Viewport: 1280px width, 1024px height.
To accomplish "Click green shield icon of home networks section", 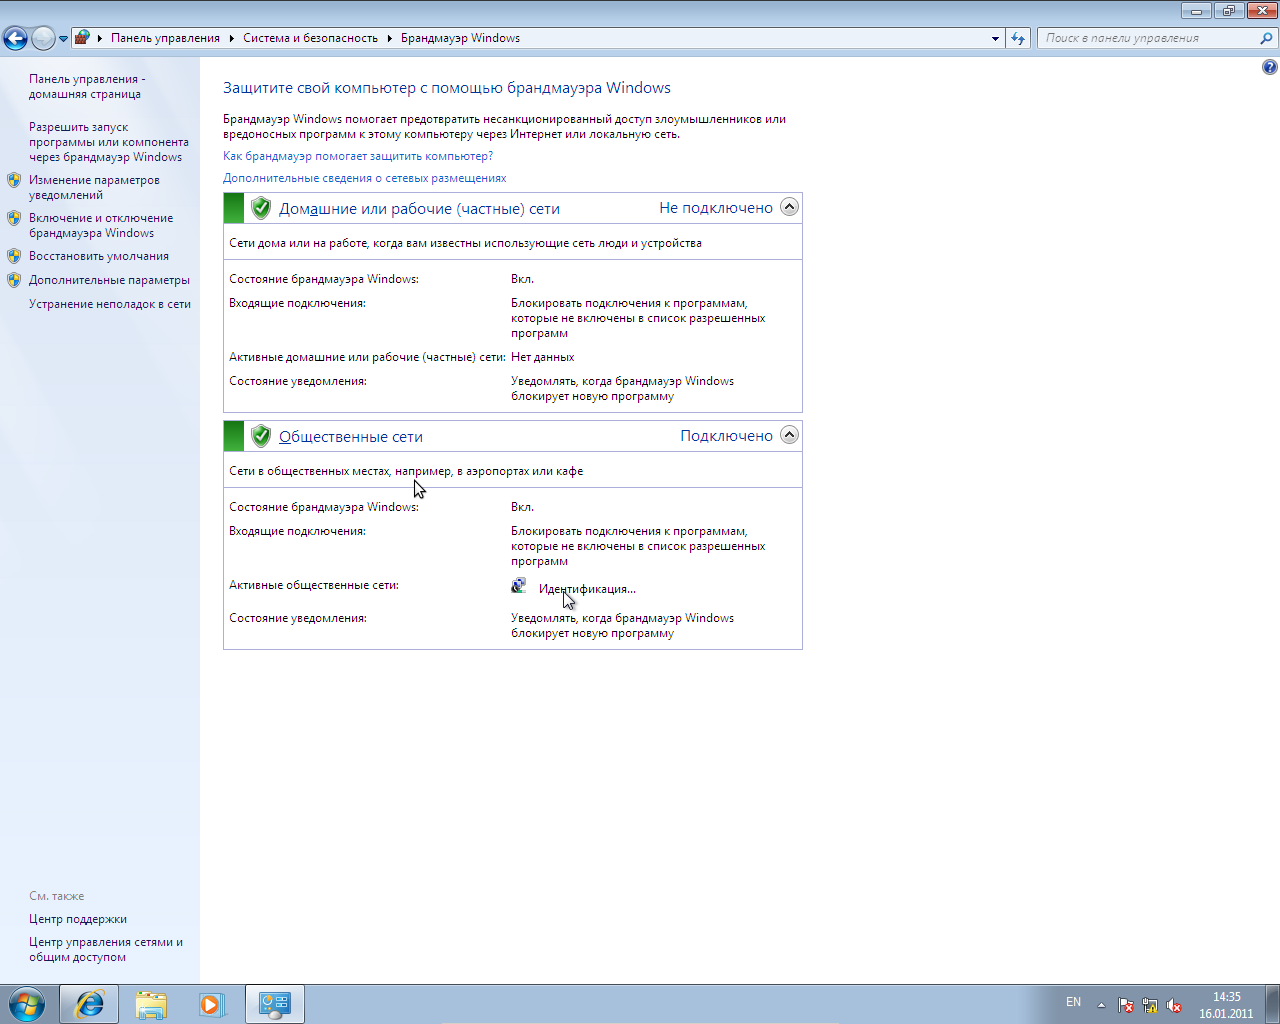I will pyautogui.click(x=261, y=208).
